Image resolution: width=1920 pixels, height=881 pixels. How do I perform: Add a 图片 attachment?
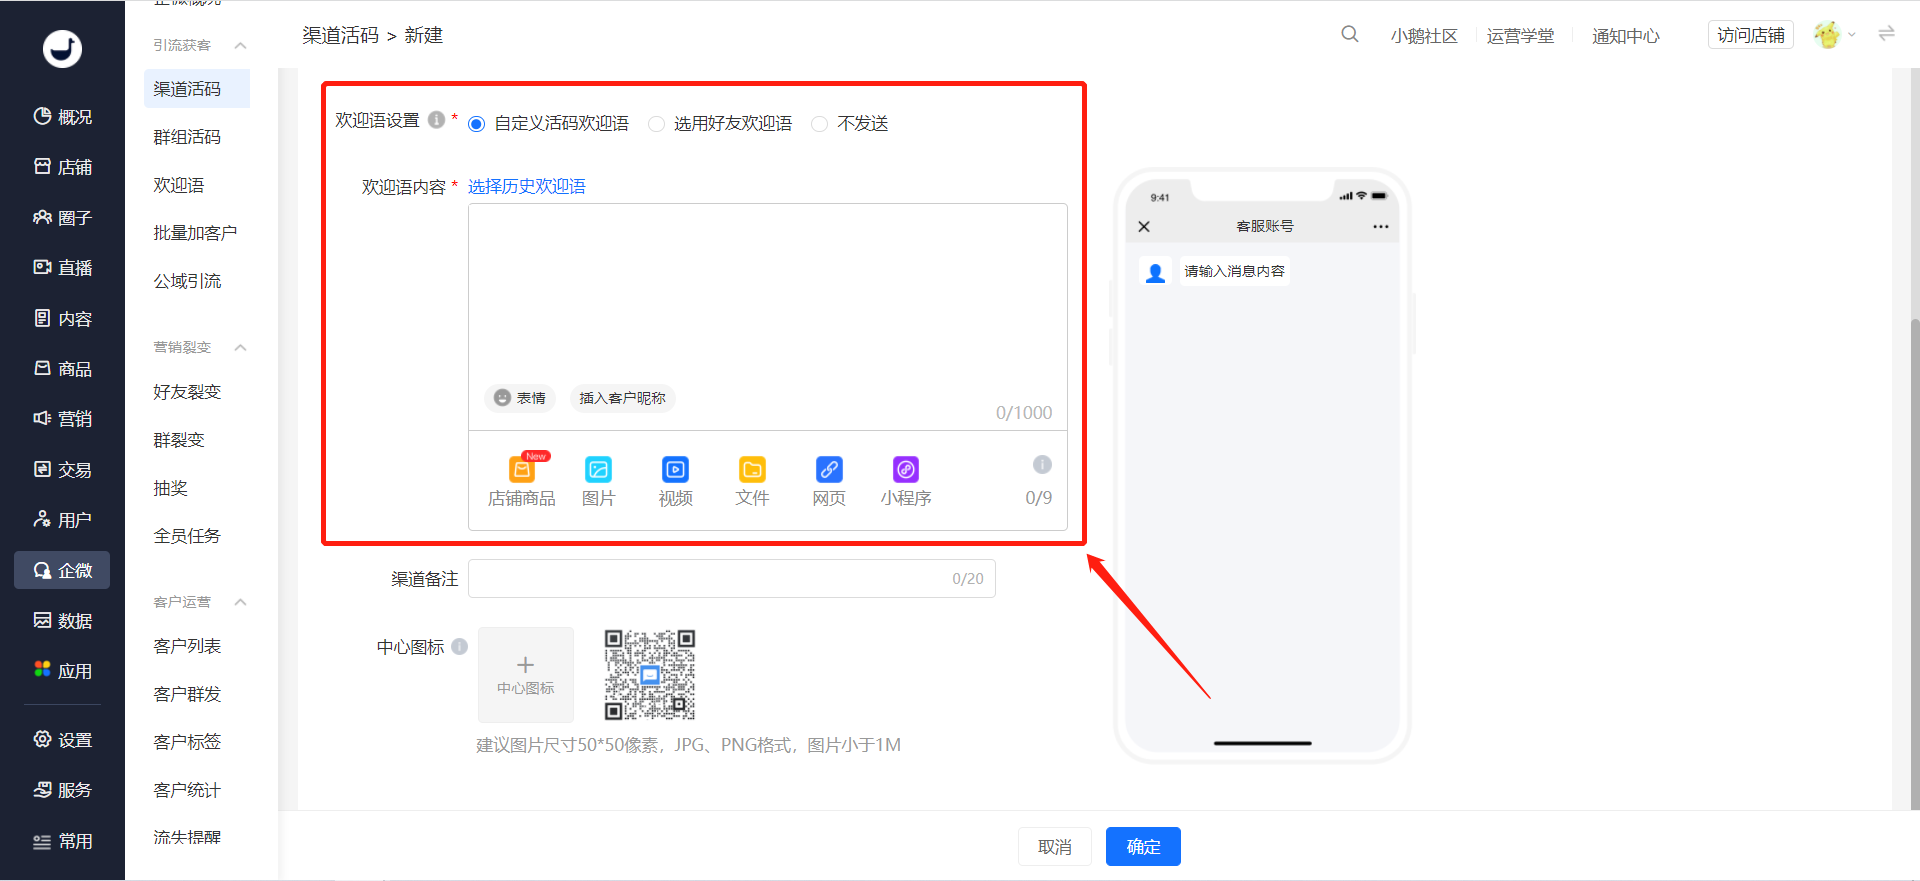pos(598,481)
